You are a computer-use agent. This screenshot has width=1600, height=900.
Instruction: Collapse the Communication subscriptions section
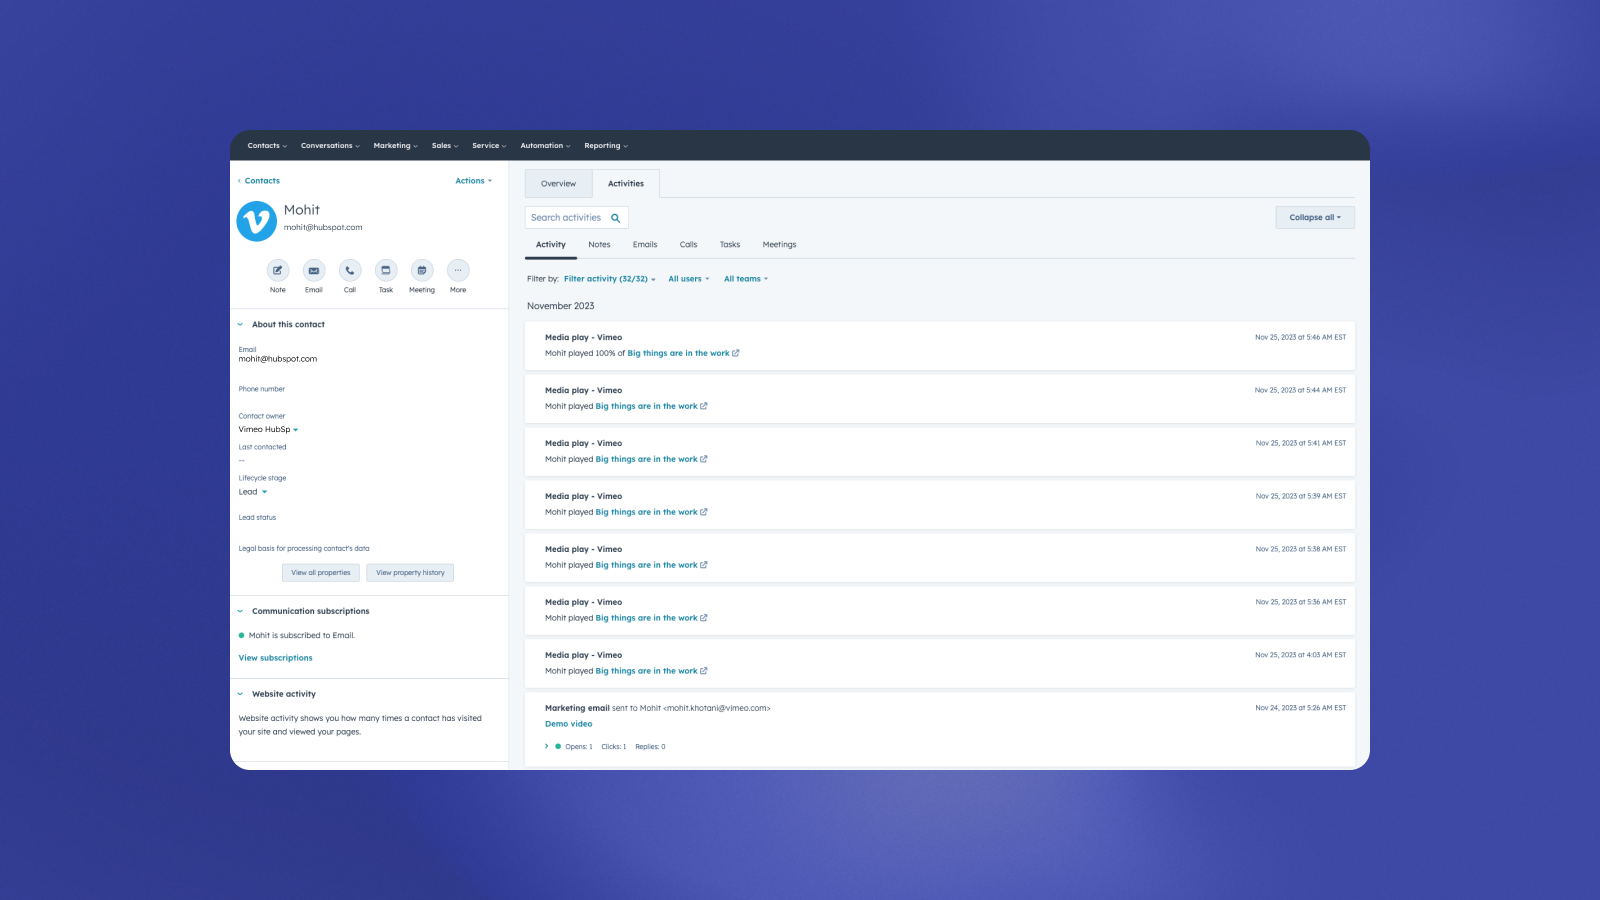240,611
